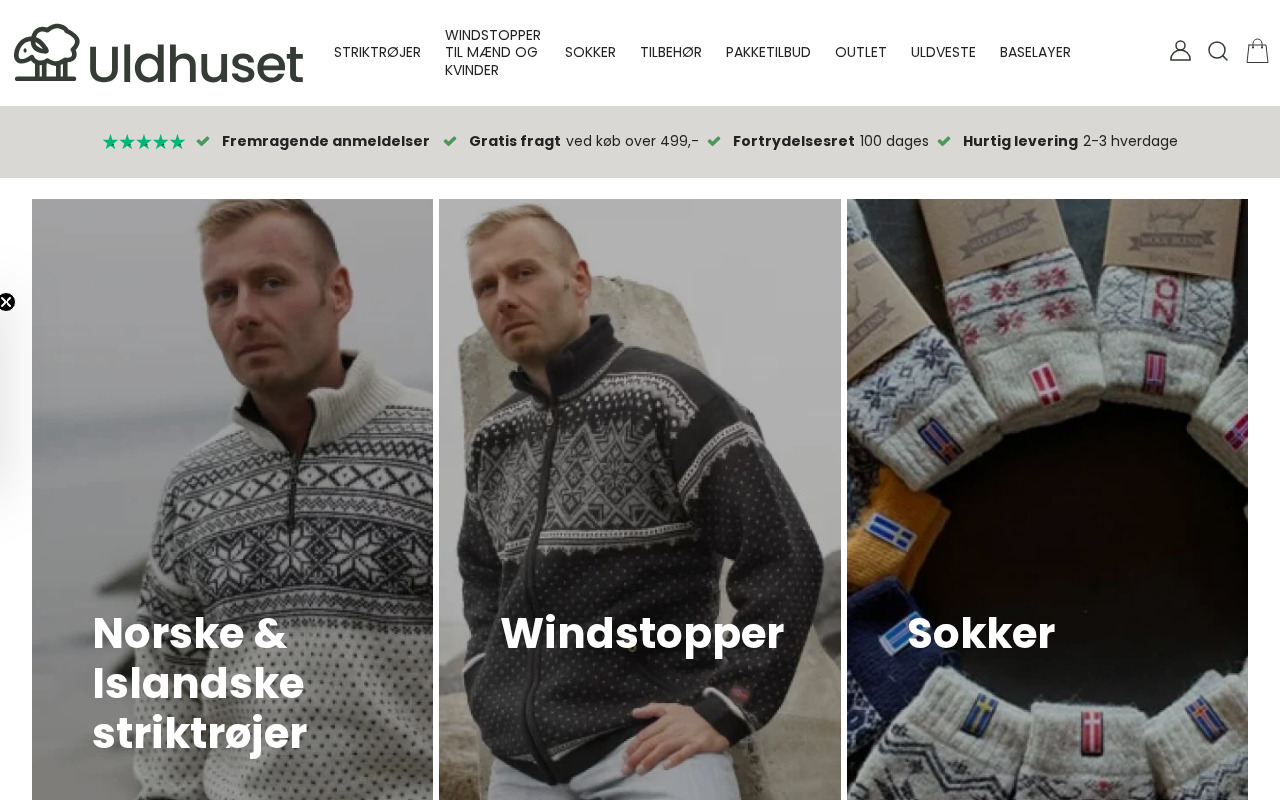1280x800 pixels.
Task: Open the Tilbehør menu item
Action: pyautogui.click(x=671, y=52)
